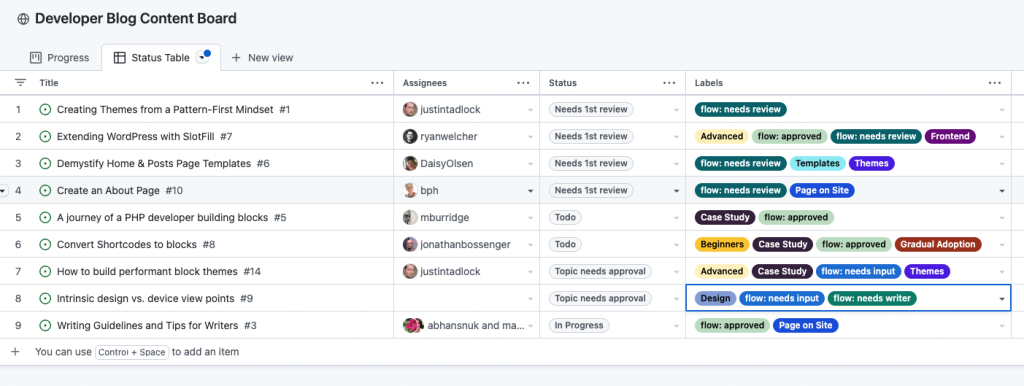Open Status Table view options caret

click(202, 57)
